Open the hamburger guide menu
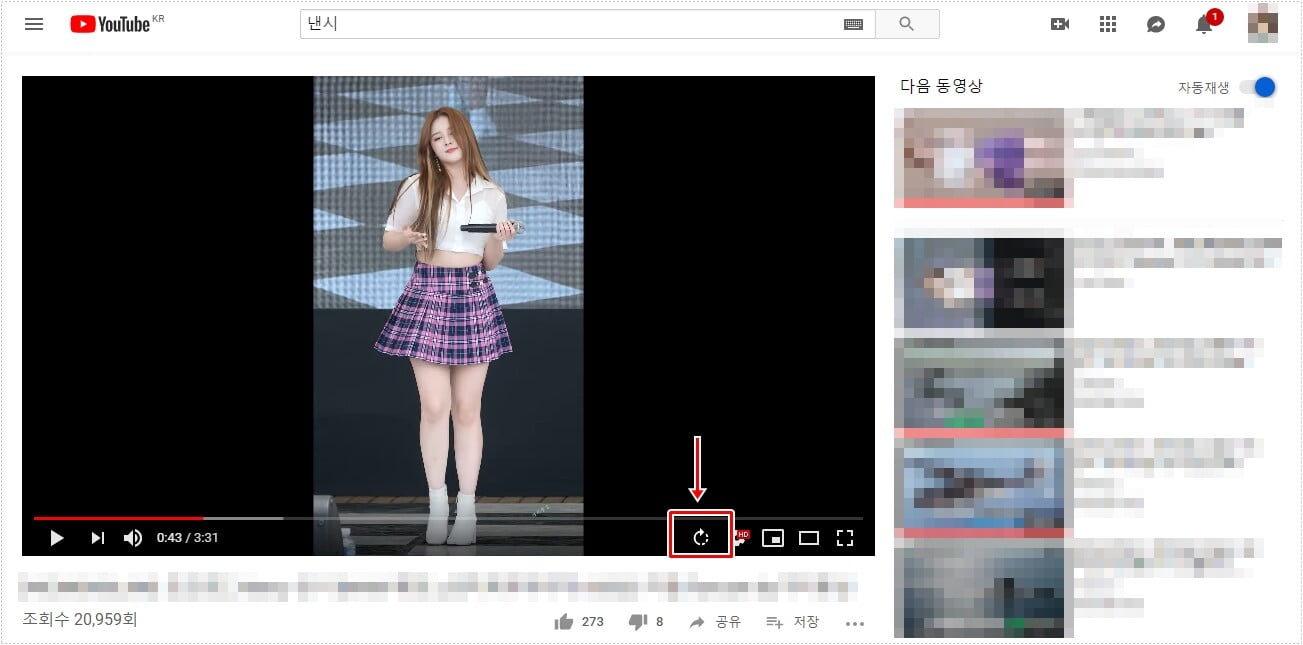Image resolution: width=1303 pixels, height=645 pixels. point(34,24)
